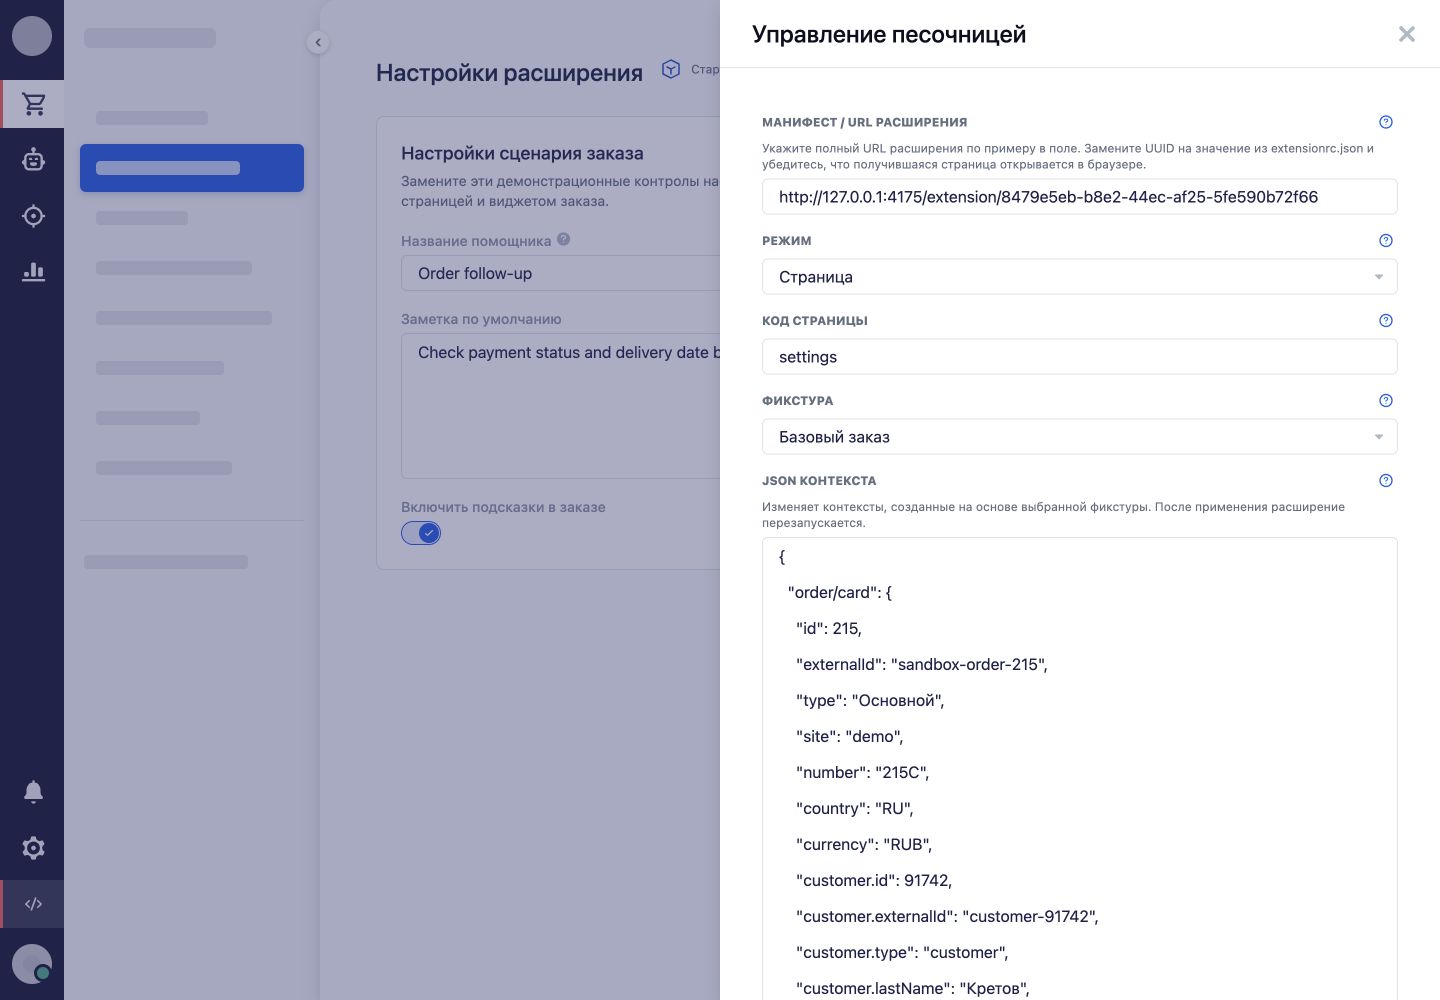The width and height of the screenshot is (1440, 1000).
Task: Expand the Фикстура dropdown showing Базовый заказ
Action: pyautogui.click(x=1080, y=437)
